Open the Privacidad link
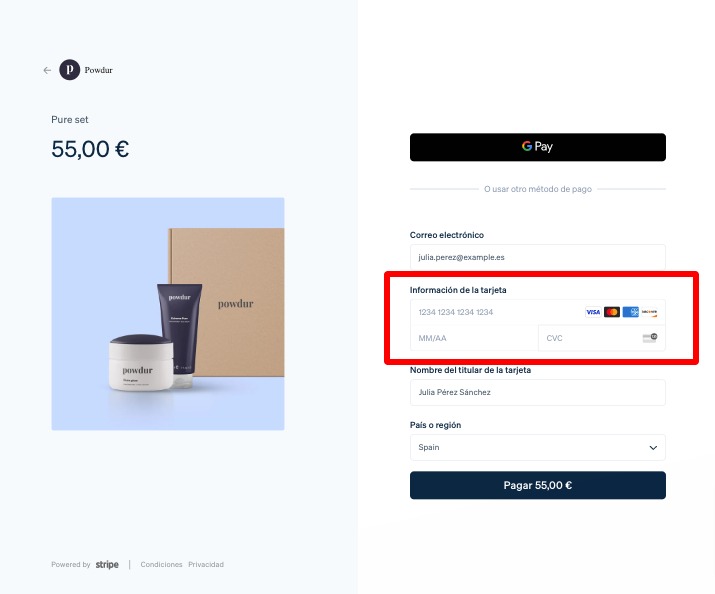The height and width of the screenshot is (594, 715). point(206,564)
